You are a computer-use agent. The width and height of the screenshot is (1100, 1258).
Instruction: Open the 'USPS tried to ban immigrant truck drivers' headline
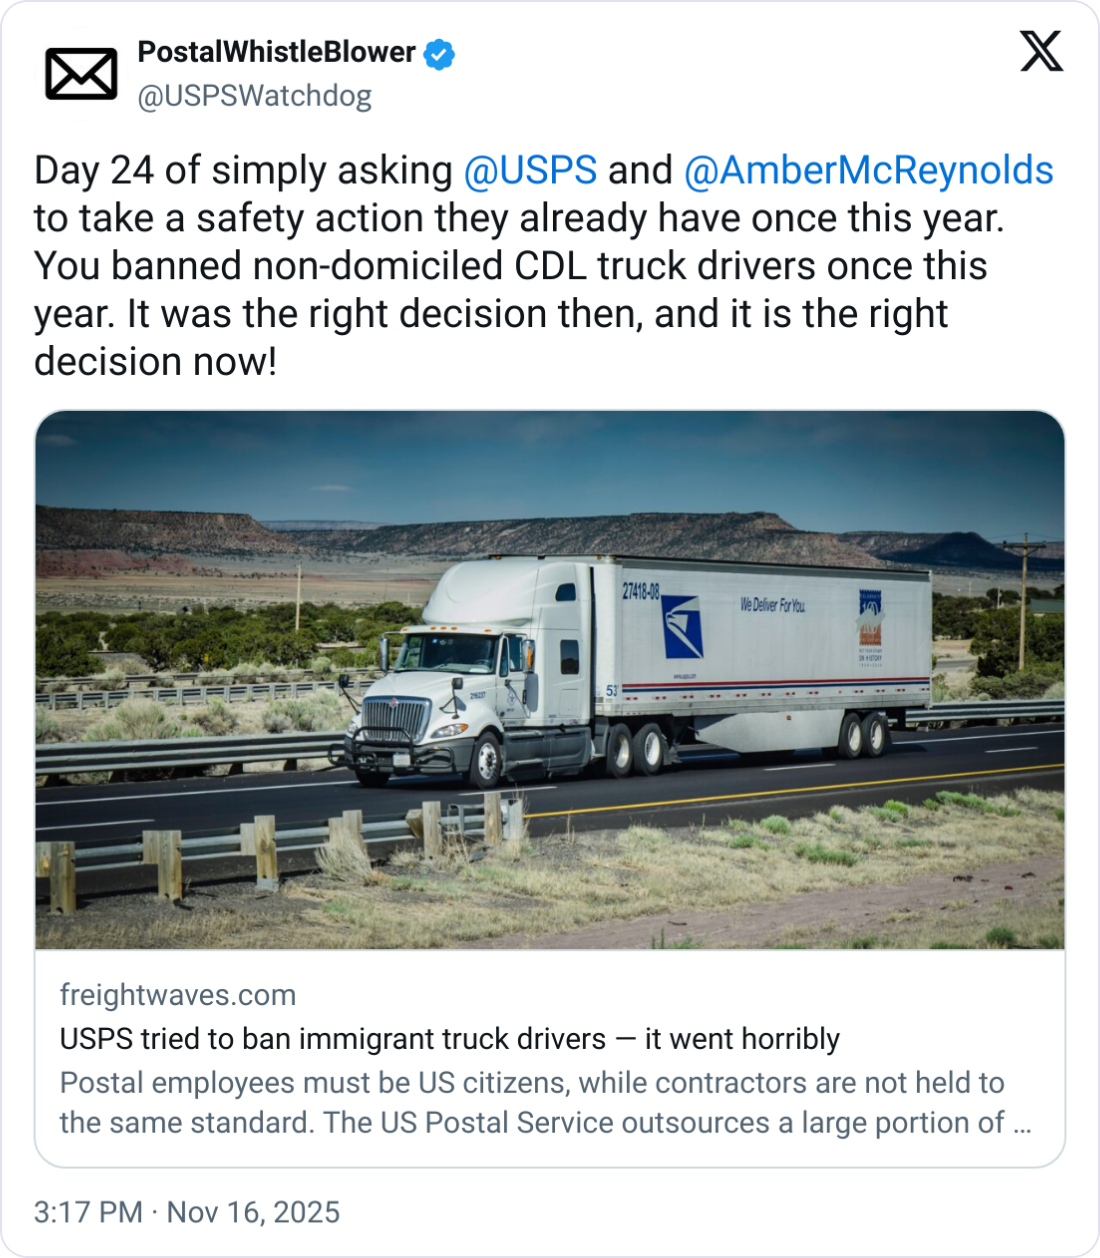[x=450, y=1039]
